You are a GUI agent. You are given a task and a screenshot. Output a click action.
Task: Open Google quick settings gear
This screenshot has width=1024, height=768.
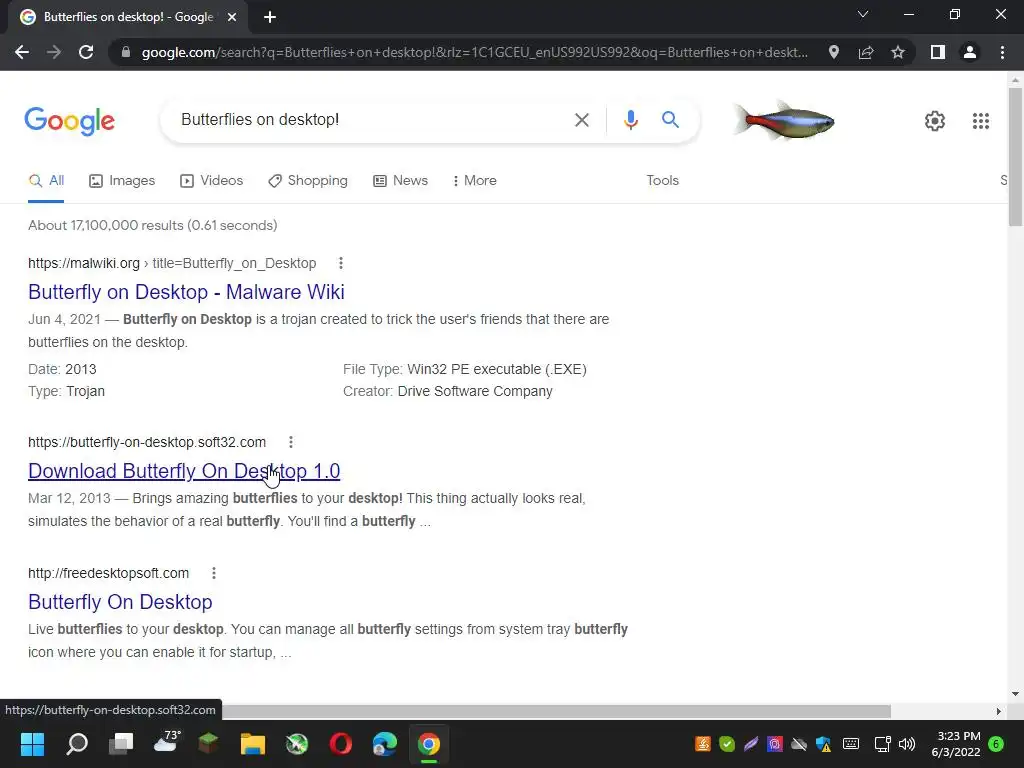[935, 121]
